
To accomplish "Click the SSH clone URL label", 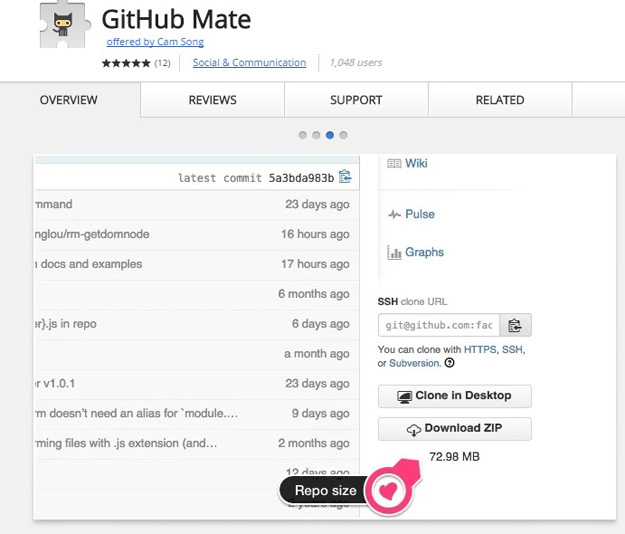I will [412, 302].
